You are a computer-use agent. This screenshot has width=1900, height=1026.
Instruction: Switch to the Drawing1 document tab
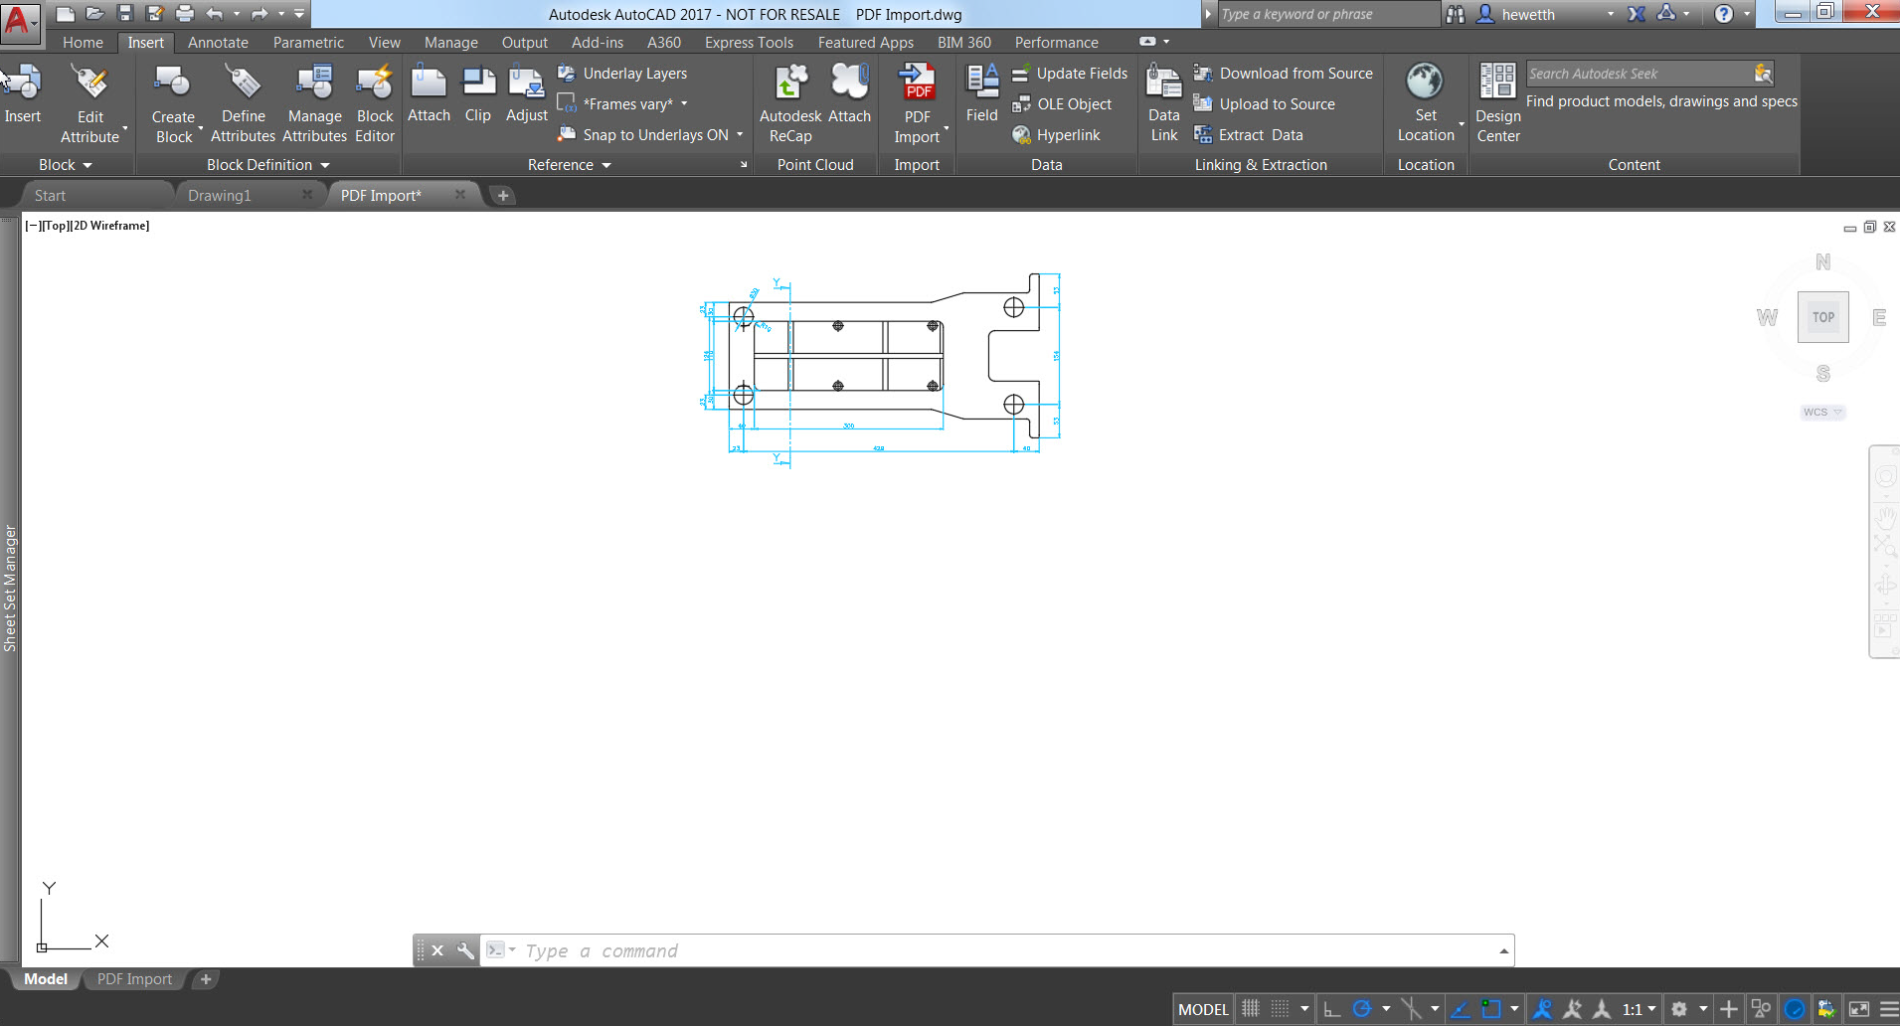220,195
